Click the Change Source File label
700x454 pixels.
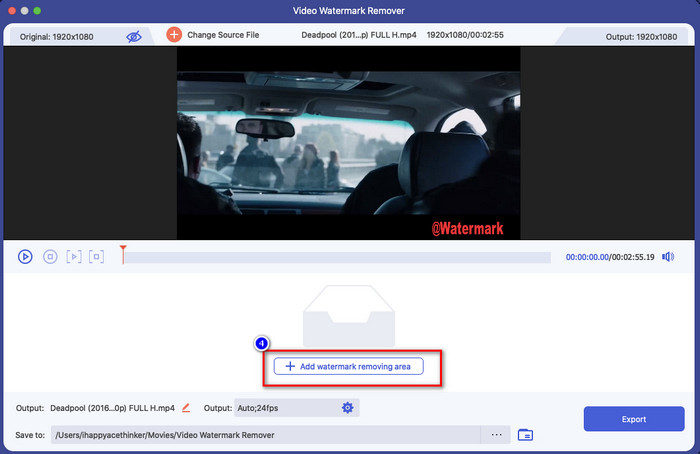223,35
